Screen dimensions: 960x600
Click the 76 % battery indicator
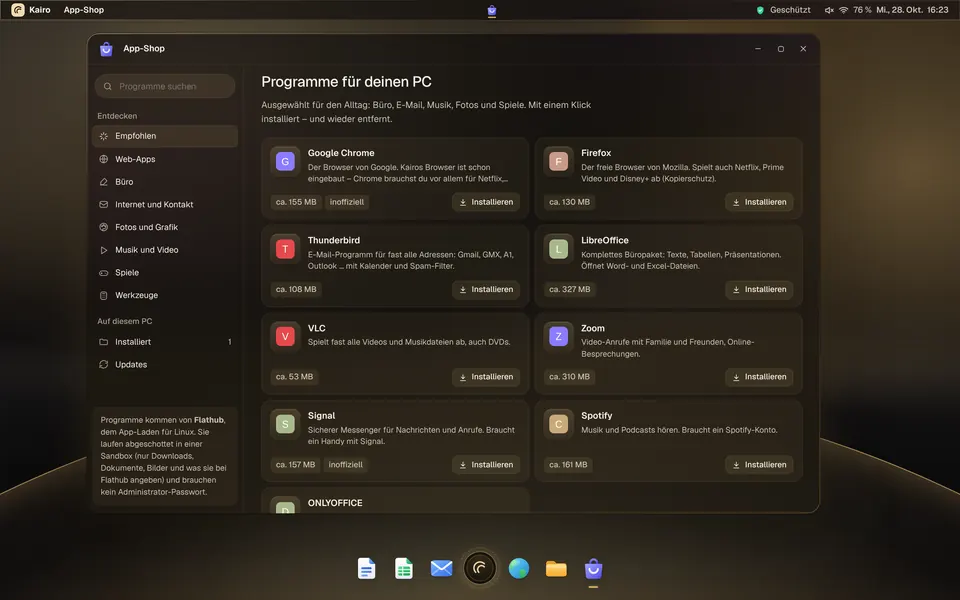[x=863, y=10]
